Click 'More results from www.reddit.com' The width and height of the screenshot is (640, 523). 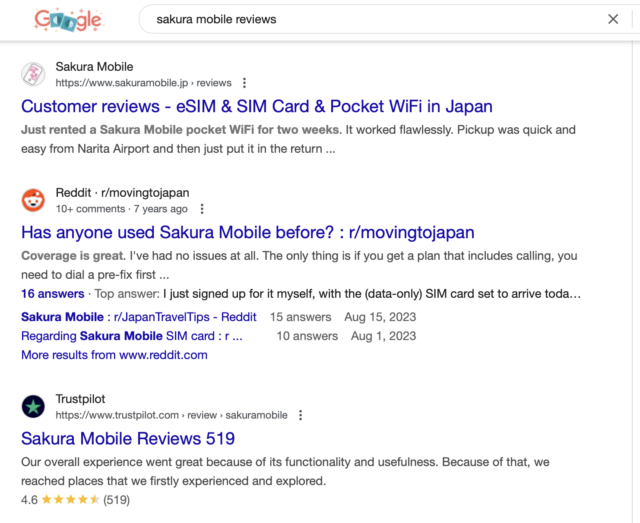114,355
